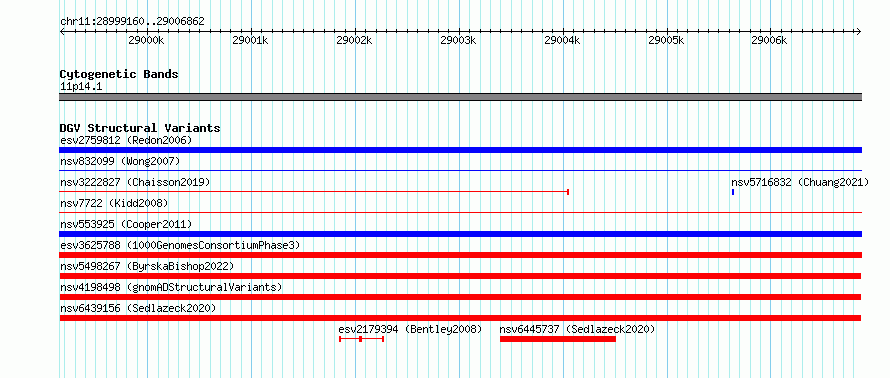Open the nsv7722 (Kidd2008) variant label
Screen dimensions: 890x378
(114, 203)
